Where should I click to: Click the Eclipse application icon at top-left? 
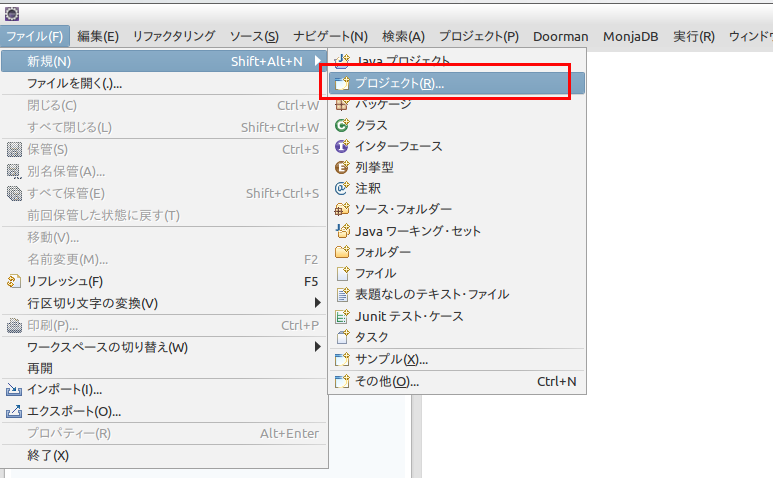[12, 14]
